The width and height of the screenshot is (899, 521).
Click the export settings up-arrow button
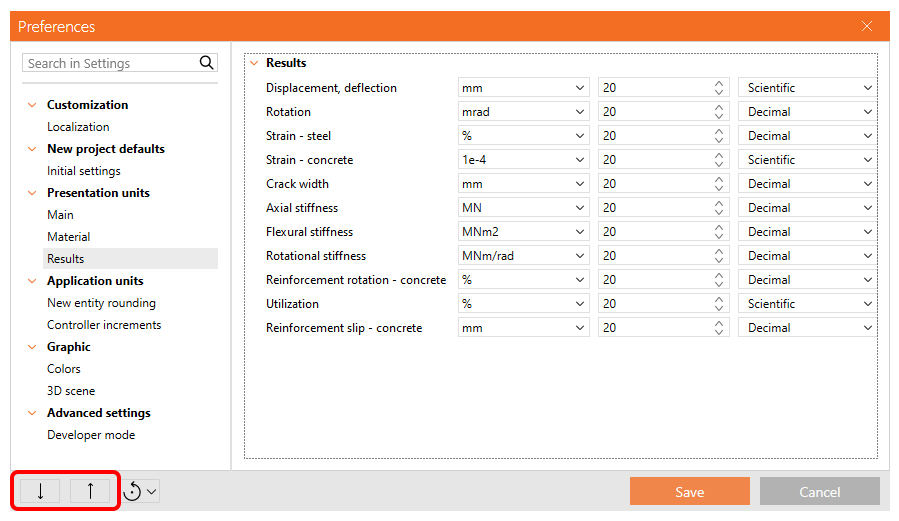[x=90, y=491]
